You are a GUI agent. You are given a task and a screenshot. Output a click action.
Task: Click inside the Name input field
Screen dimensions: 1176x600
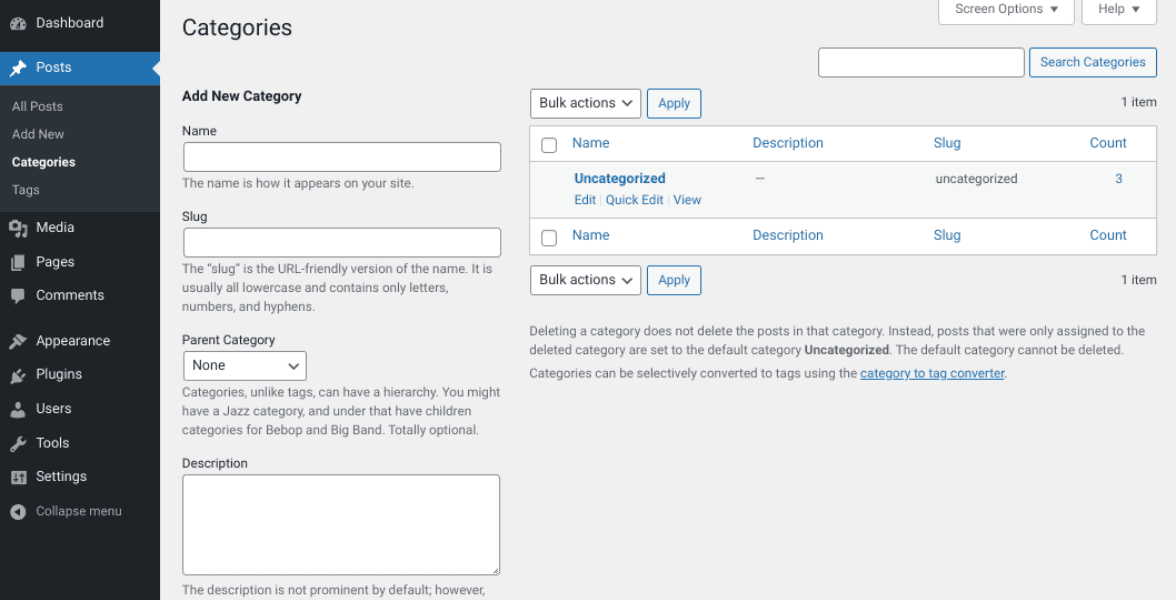point(341,156)
